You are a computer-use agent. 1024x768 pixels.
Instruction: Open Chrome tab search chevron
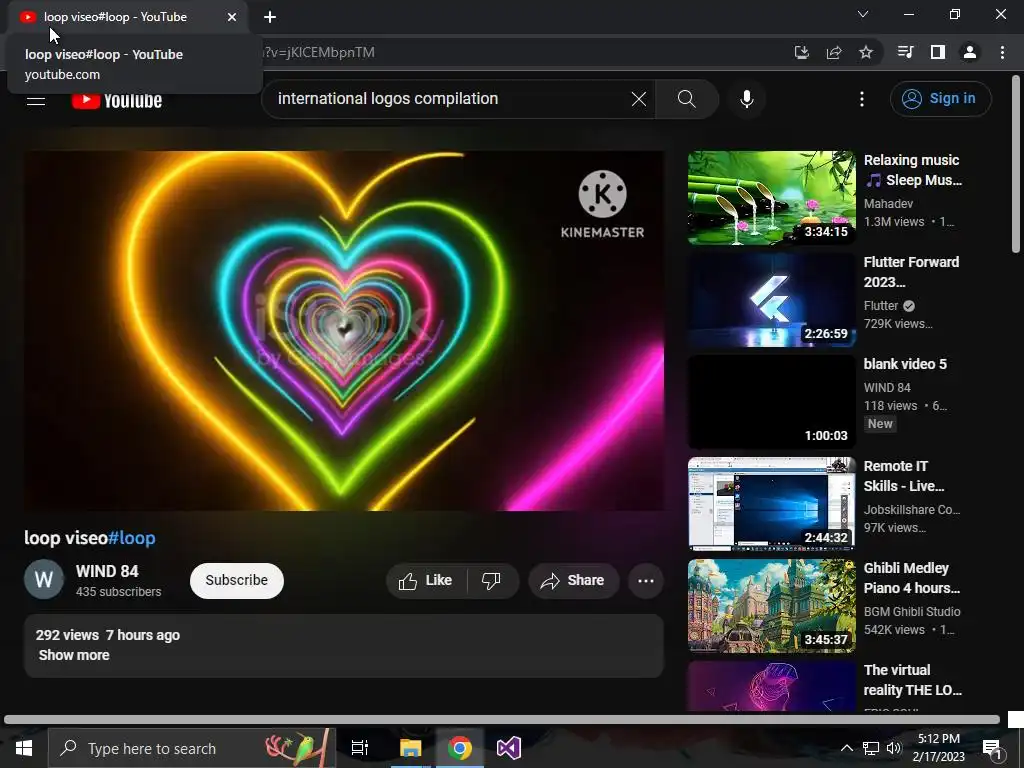pyautogui.click(x=863, y=14)
